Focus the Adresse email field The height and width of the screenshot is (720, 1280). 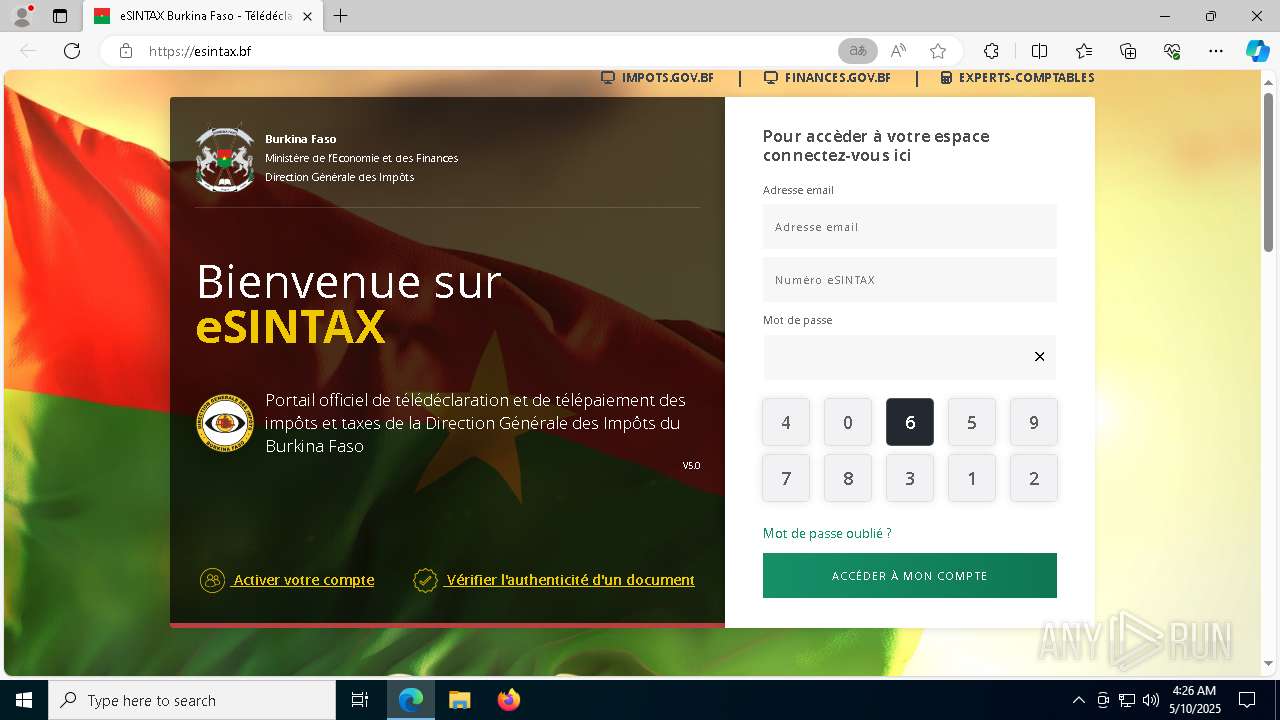910,227
